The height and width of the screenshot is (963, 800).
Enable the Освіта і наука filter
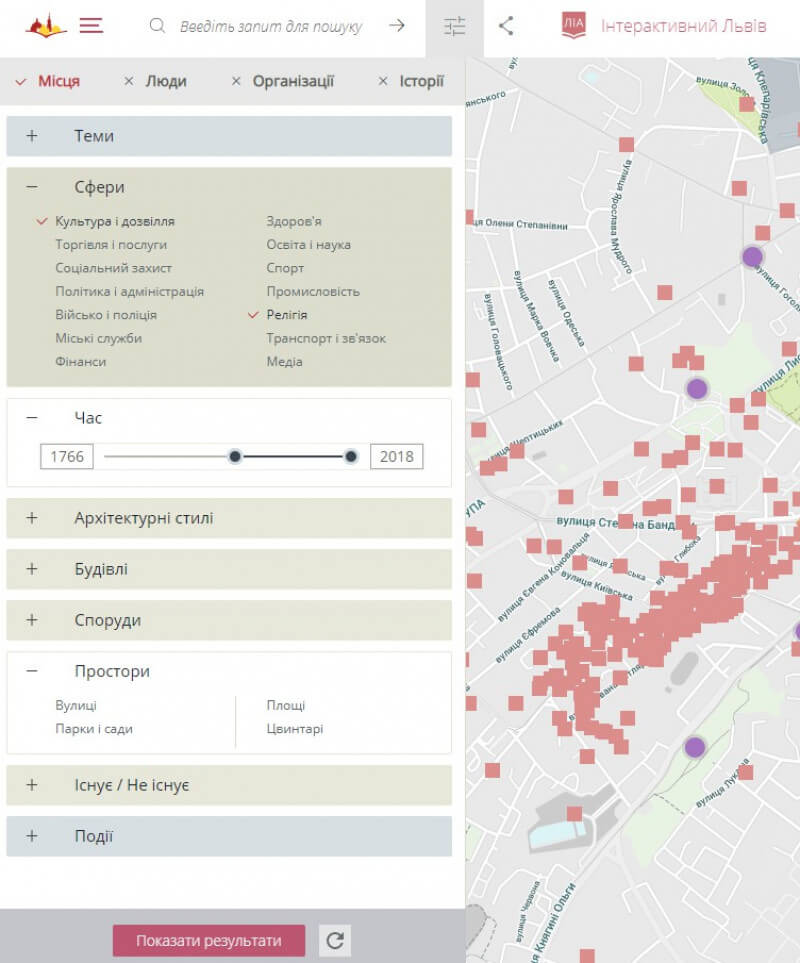308,245
